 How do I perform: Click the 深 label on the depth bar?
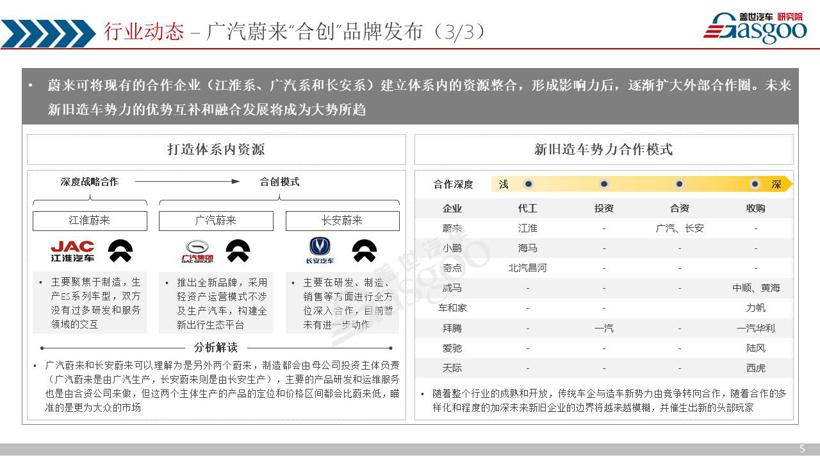[777, 184]
